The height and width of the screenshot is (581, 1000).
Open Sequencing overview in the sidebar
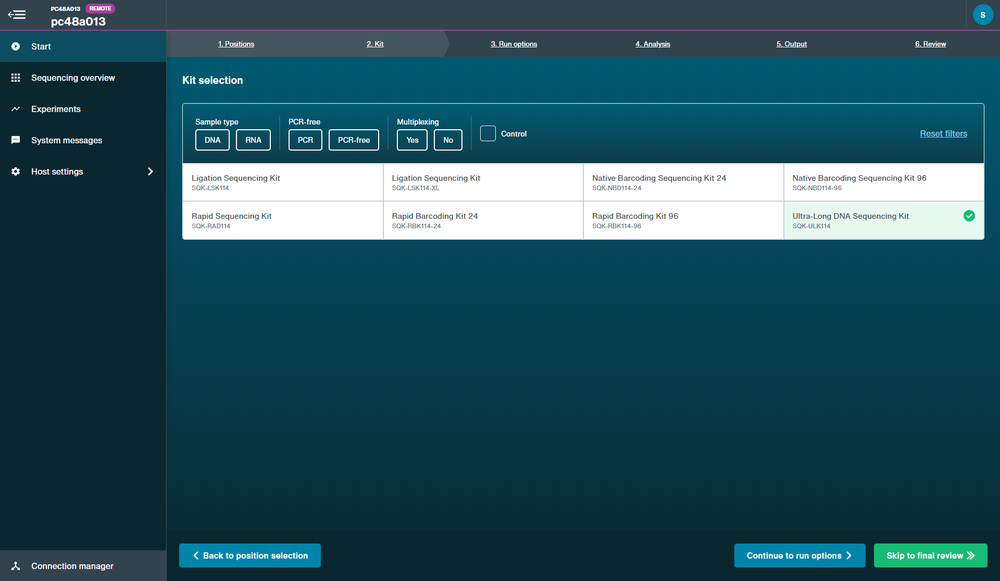[x=83, y=78]
